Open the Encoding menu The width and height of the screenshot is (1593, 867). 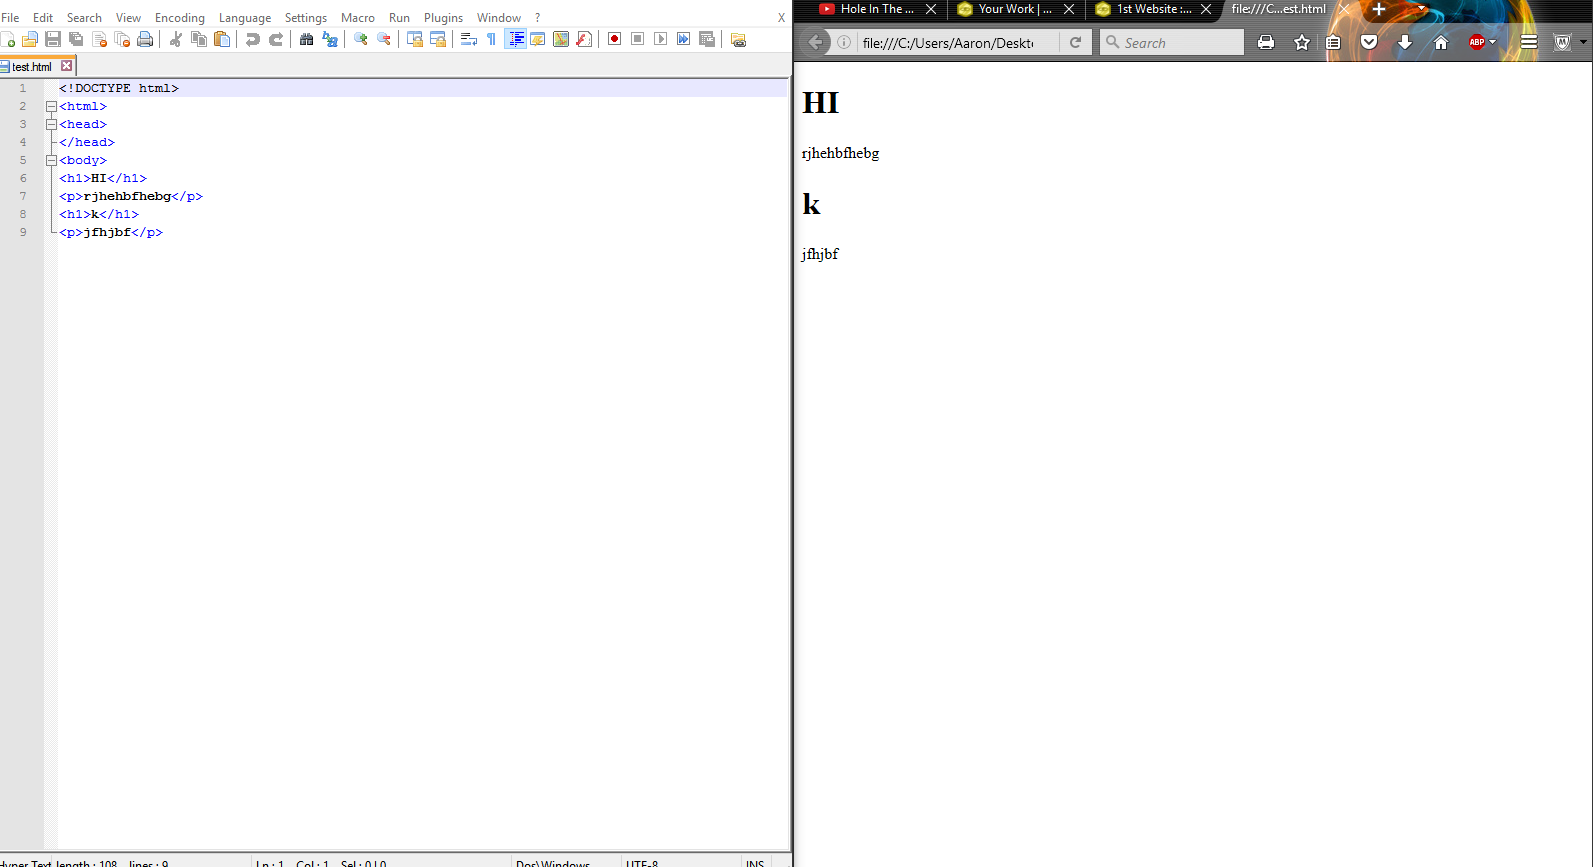(180, 17)
